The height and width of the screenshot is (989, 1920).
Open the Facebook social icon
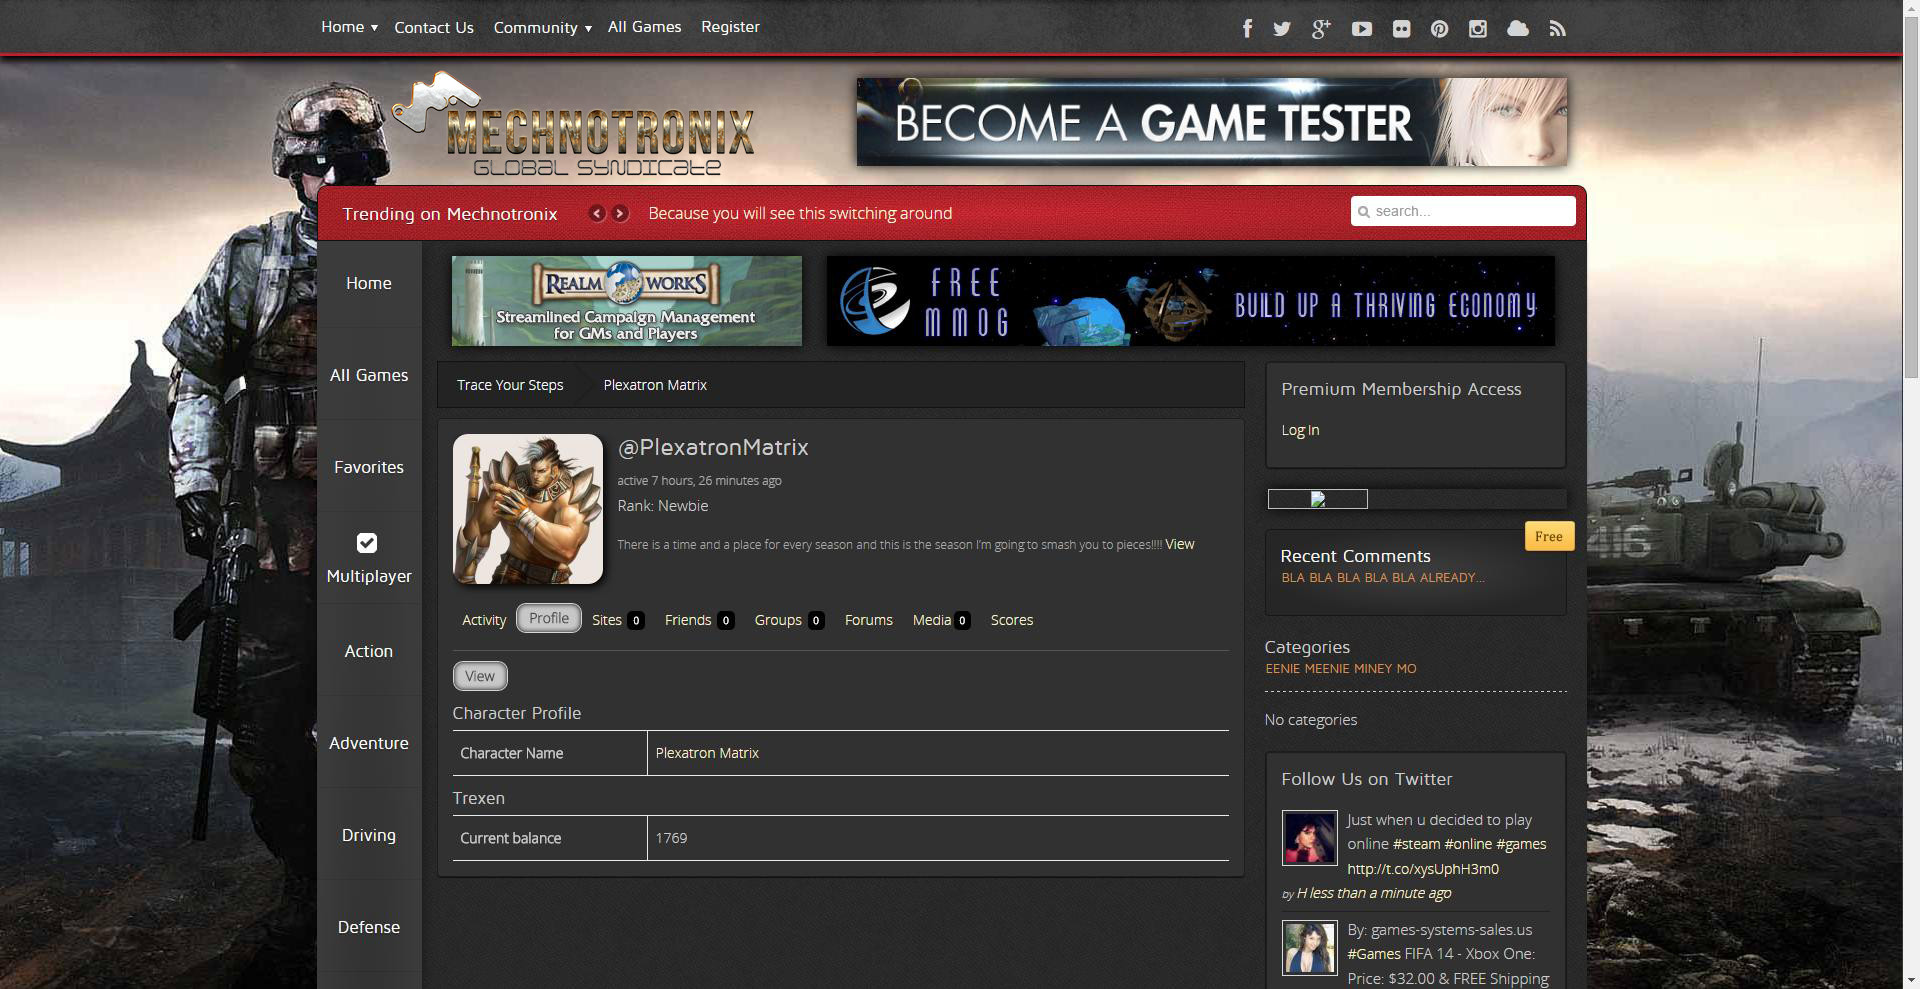tap(1247, 29)
